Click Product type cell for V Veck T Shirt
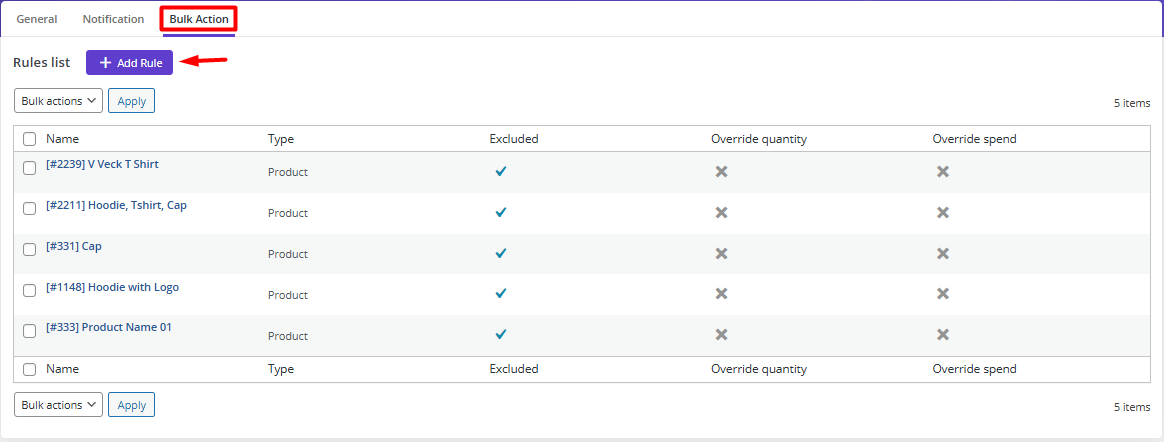Viewport: 1164px width, 442px height. (288, 172)
